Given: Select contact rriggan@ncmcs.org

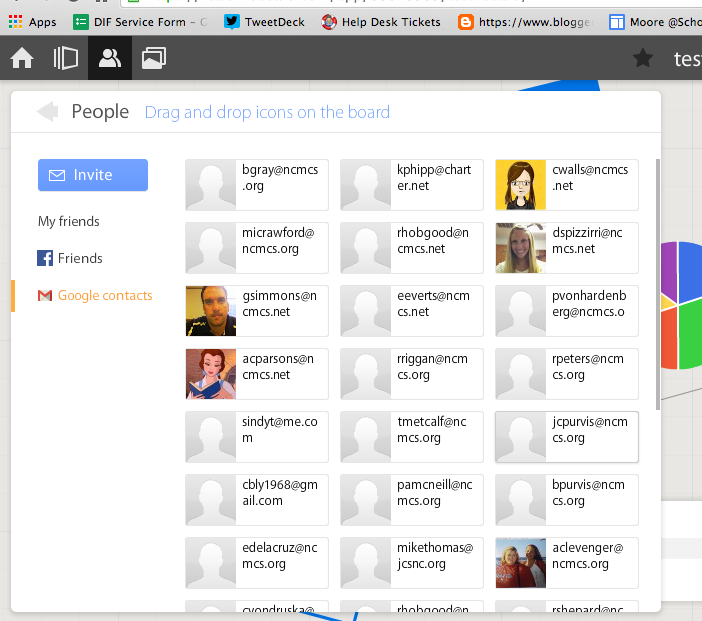Looking at the screenshot, I should tap(412, 374).
